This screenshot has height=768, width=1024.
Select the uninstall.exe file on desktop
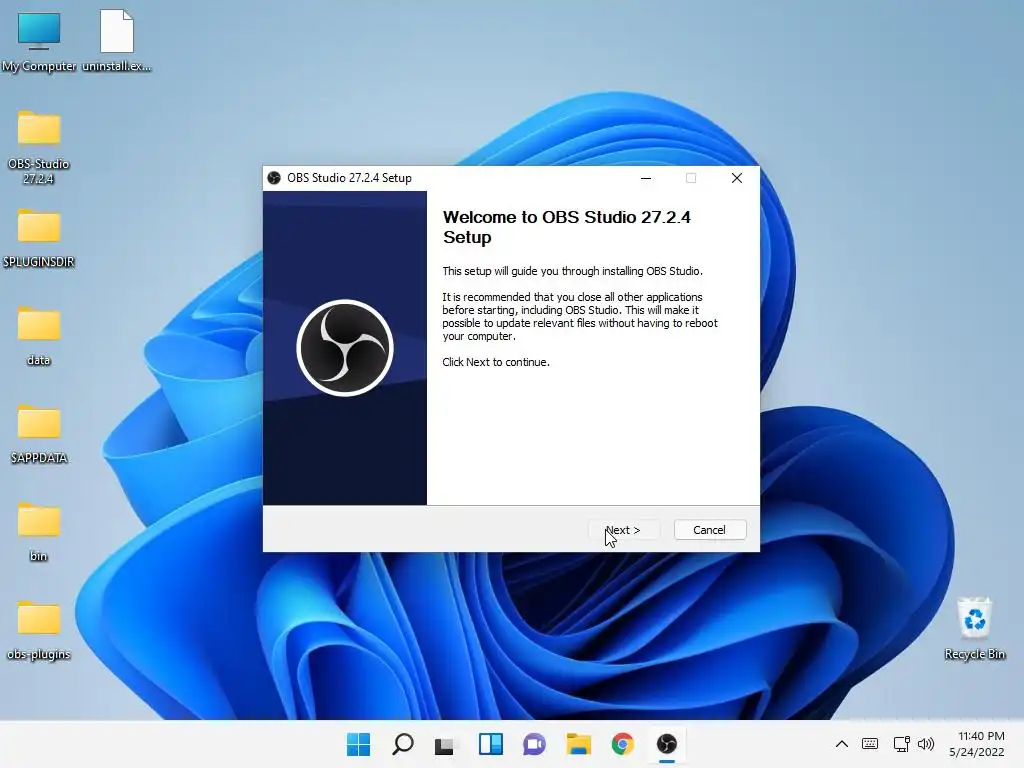pyautogui.click(x=117, y=40)
